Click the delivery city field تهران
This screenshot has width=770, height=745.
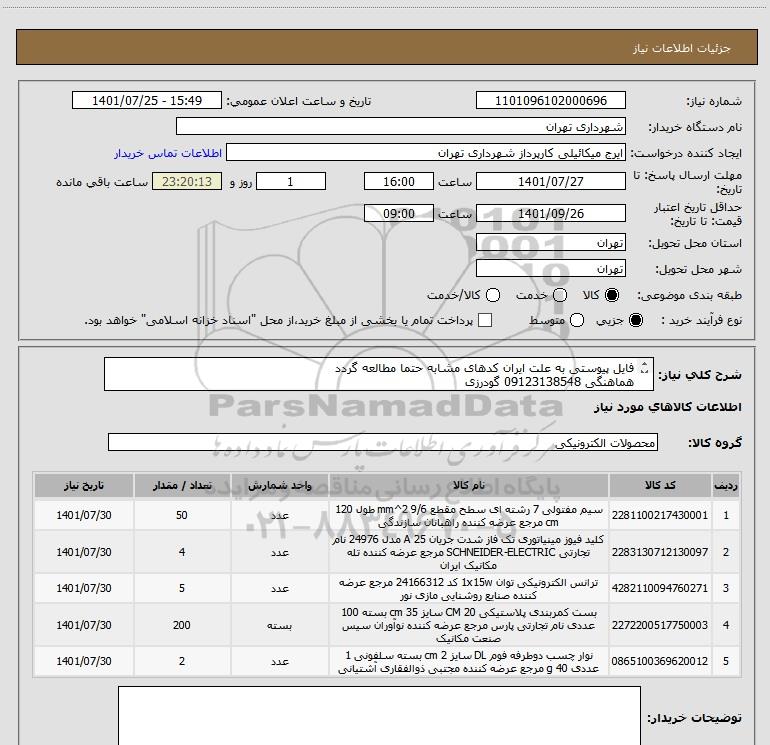[550, 268]
